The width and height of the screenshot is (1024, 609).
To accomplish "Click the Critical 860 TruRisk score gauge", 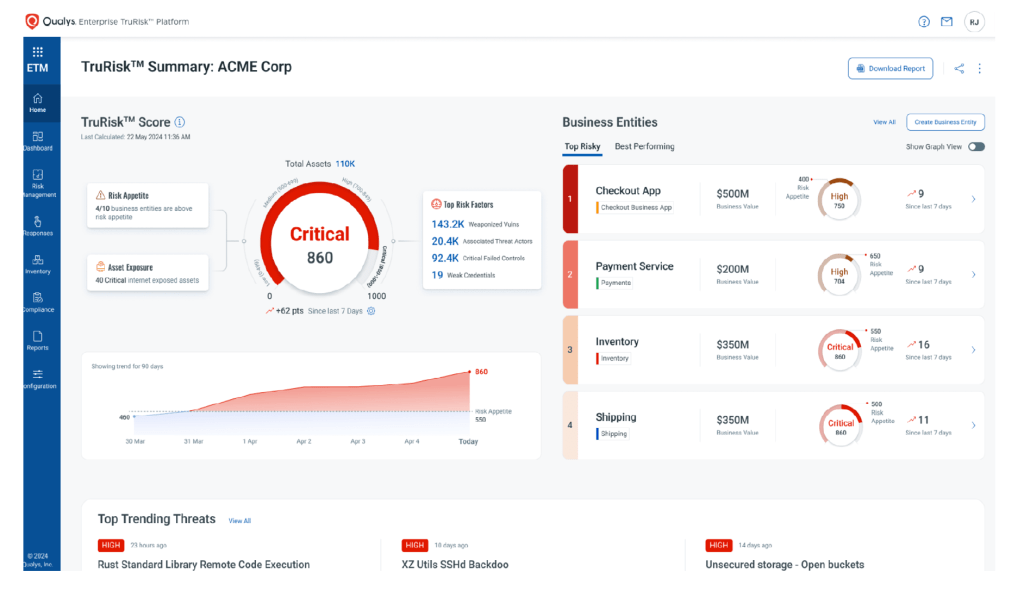I will [x=319, y=244].
